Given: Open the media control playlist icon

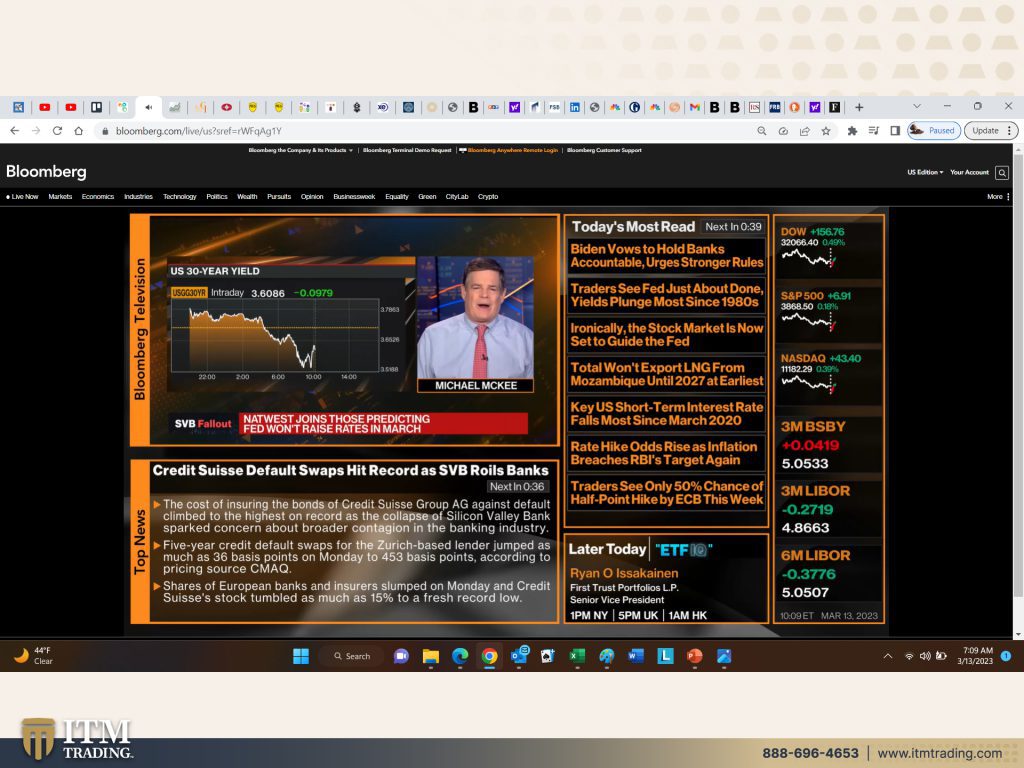Looking at the screenshot, I should coord(874,131).
